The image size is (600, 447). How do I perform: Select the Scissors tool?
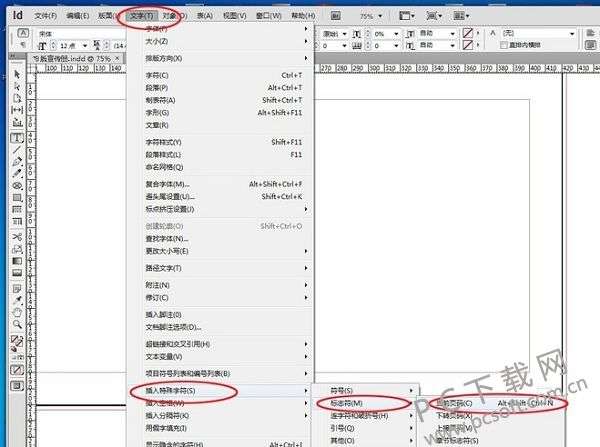pos(17,237)
